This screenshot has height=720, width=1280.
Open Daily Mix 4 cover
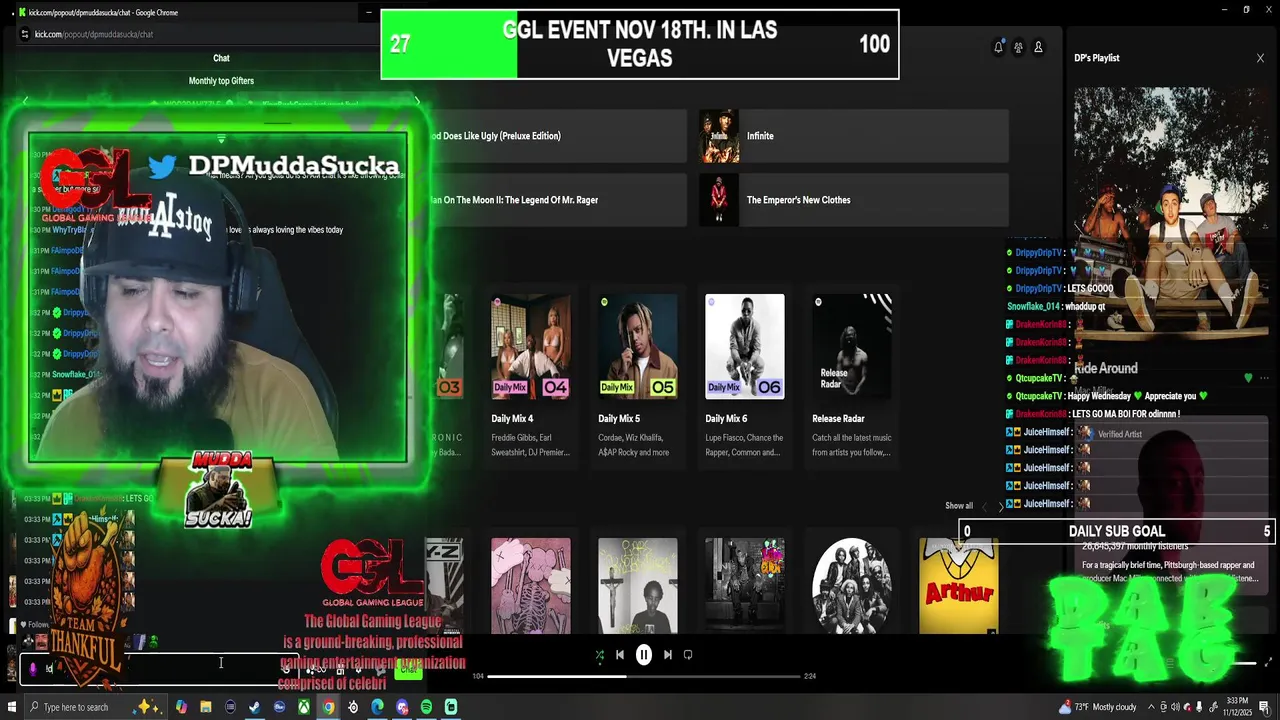[x=531, y=346]
